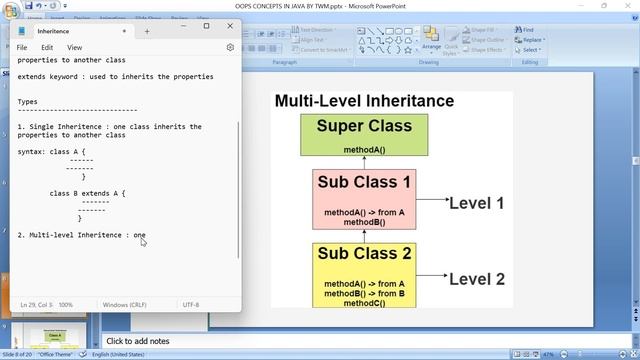Save the presentation from the Quick Access Toolbar

click(x=29, y=6)
